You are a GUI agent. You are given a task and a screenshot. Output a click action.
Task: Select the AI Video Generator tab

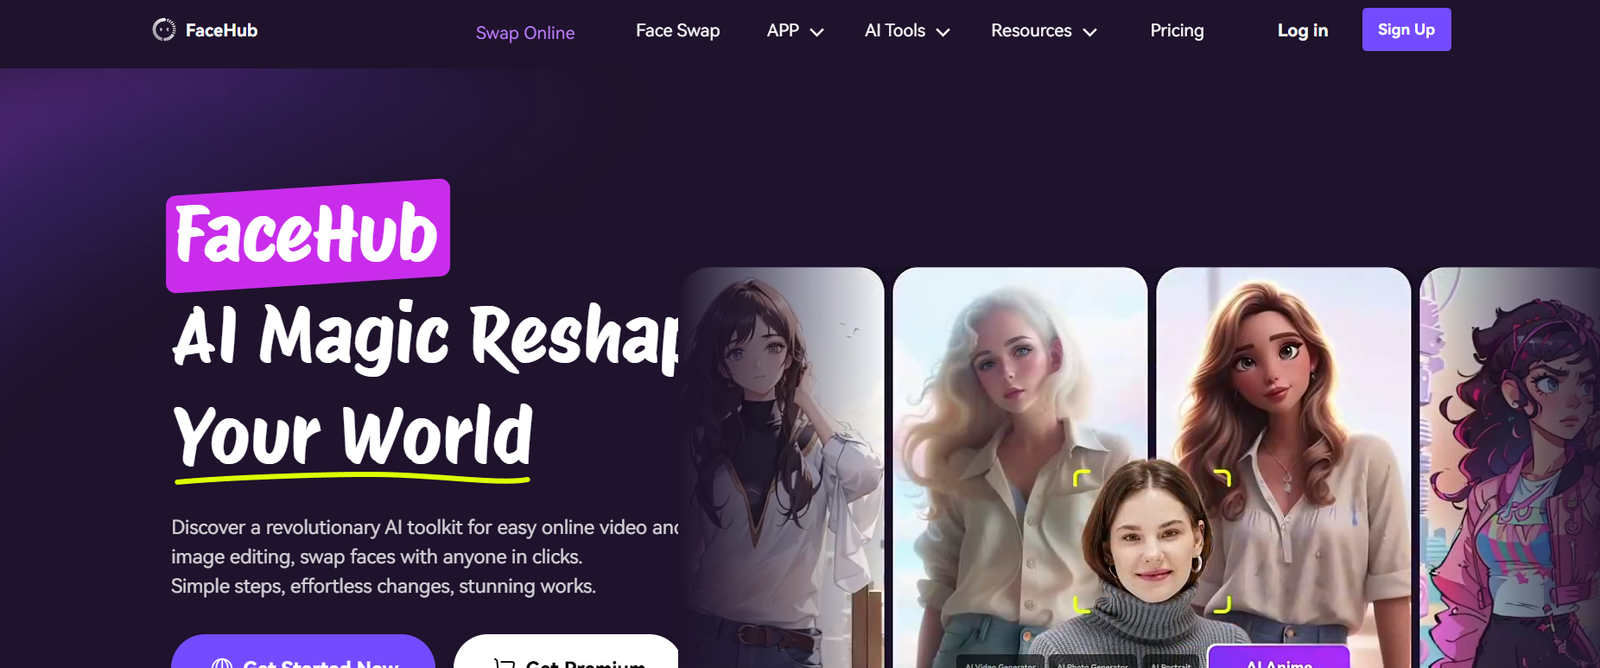tap(1001, 662)
